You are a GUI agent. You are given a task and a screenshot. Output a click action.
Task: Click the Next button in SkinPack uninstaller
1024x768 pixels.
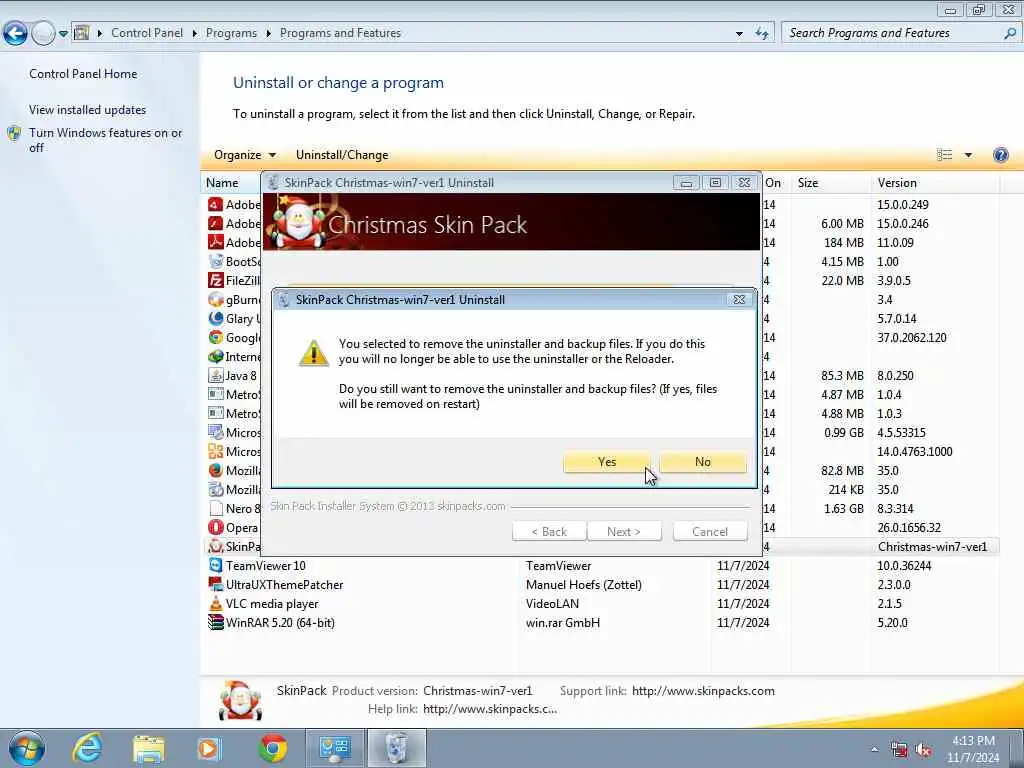[x=624, y=532]
